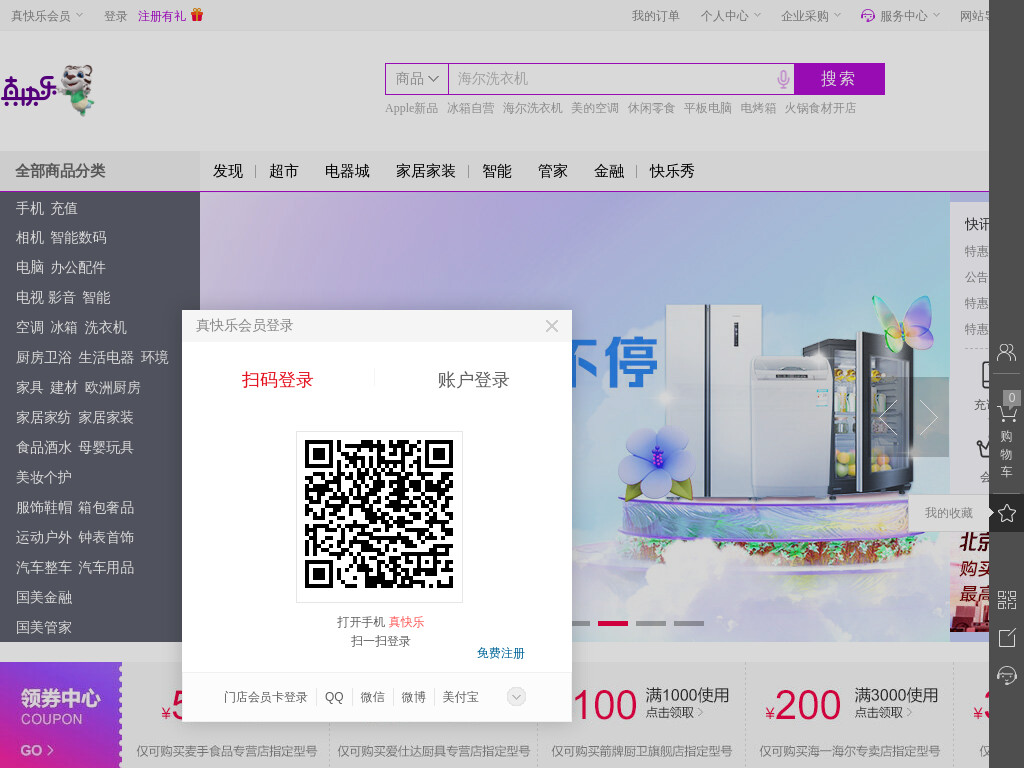Click the 冰箱自营 hot search link
The height and width of the screenshot is (768, 1024).
coord(470,108)
